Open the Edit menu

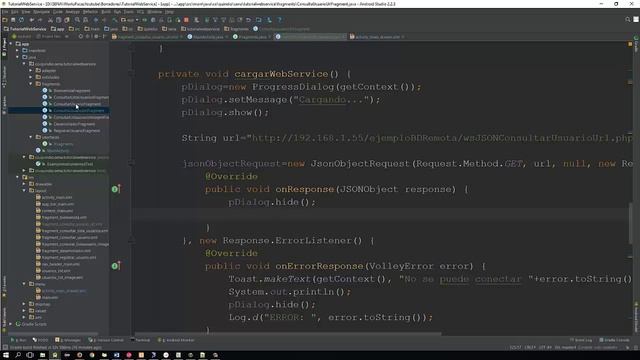point(15,12)
